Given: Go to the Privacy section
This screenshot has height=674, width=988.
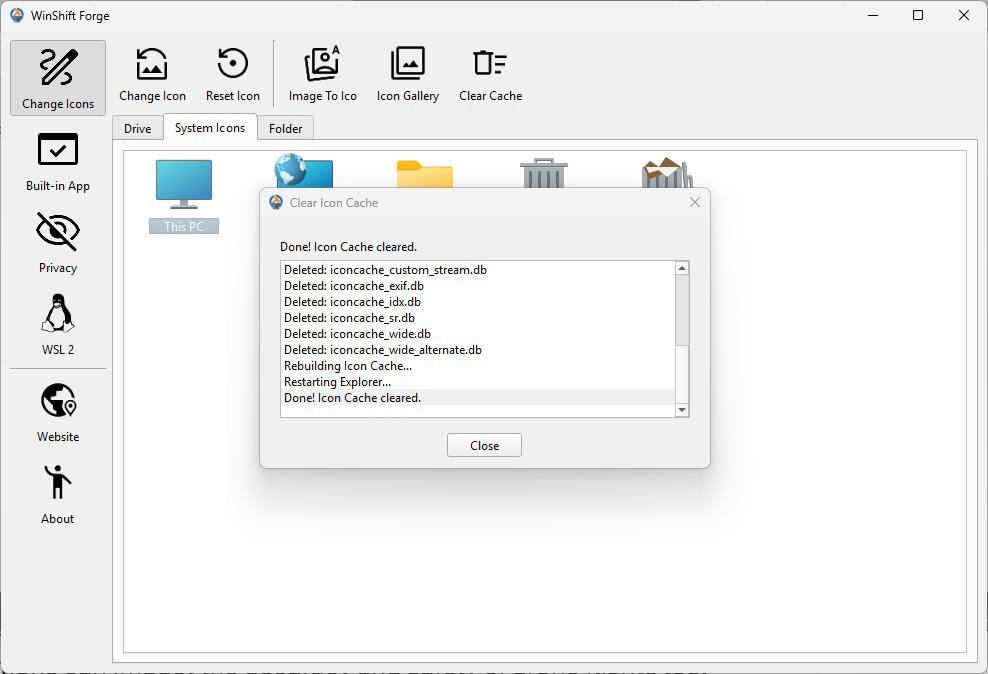Looking at the screenshot, I should coord(58,242).
